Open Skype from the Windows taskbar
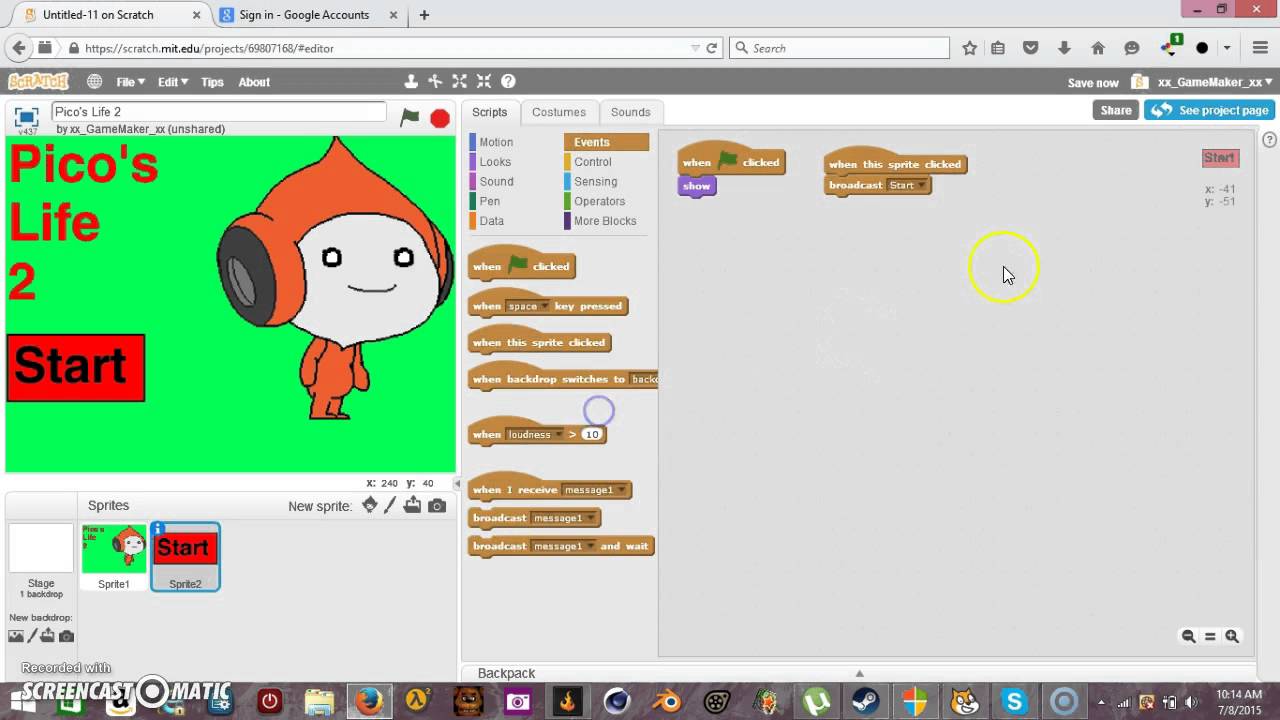Screen dimensions: 1280x720 [1015, 701]
